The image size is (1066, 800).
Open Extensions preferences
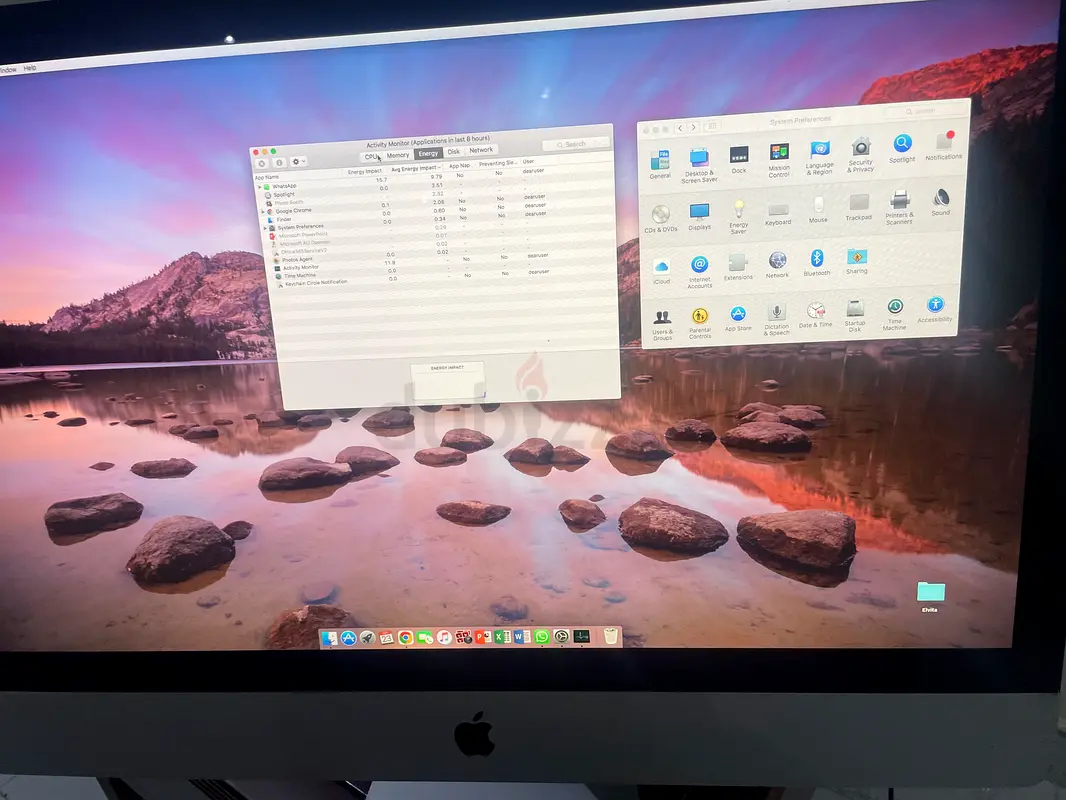point(738,267)
